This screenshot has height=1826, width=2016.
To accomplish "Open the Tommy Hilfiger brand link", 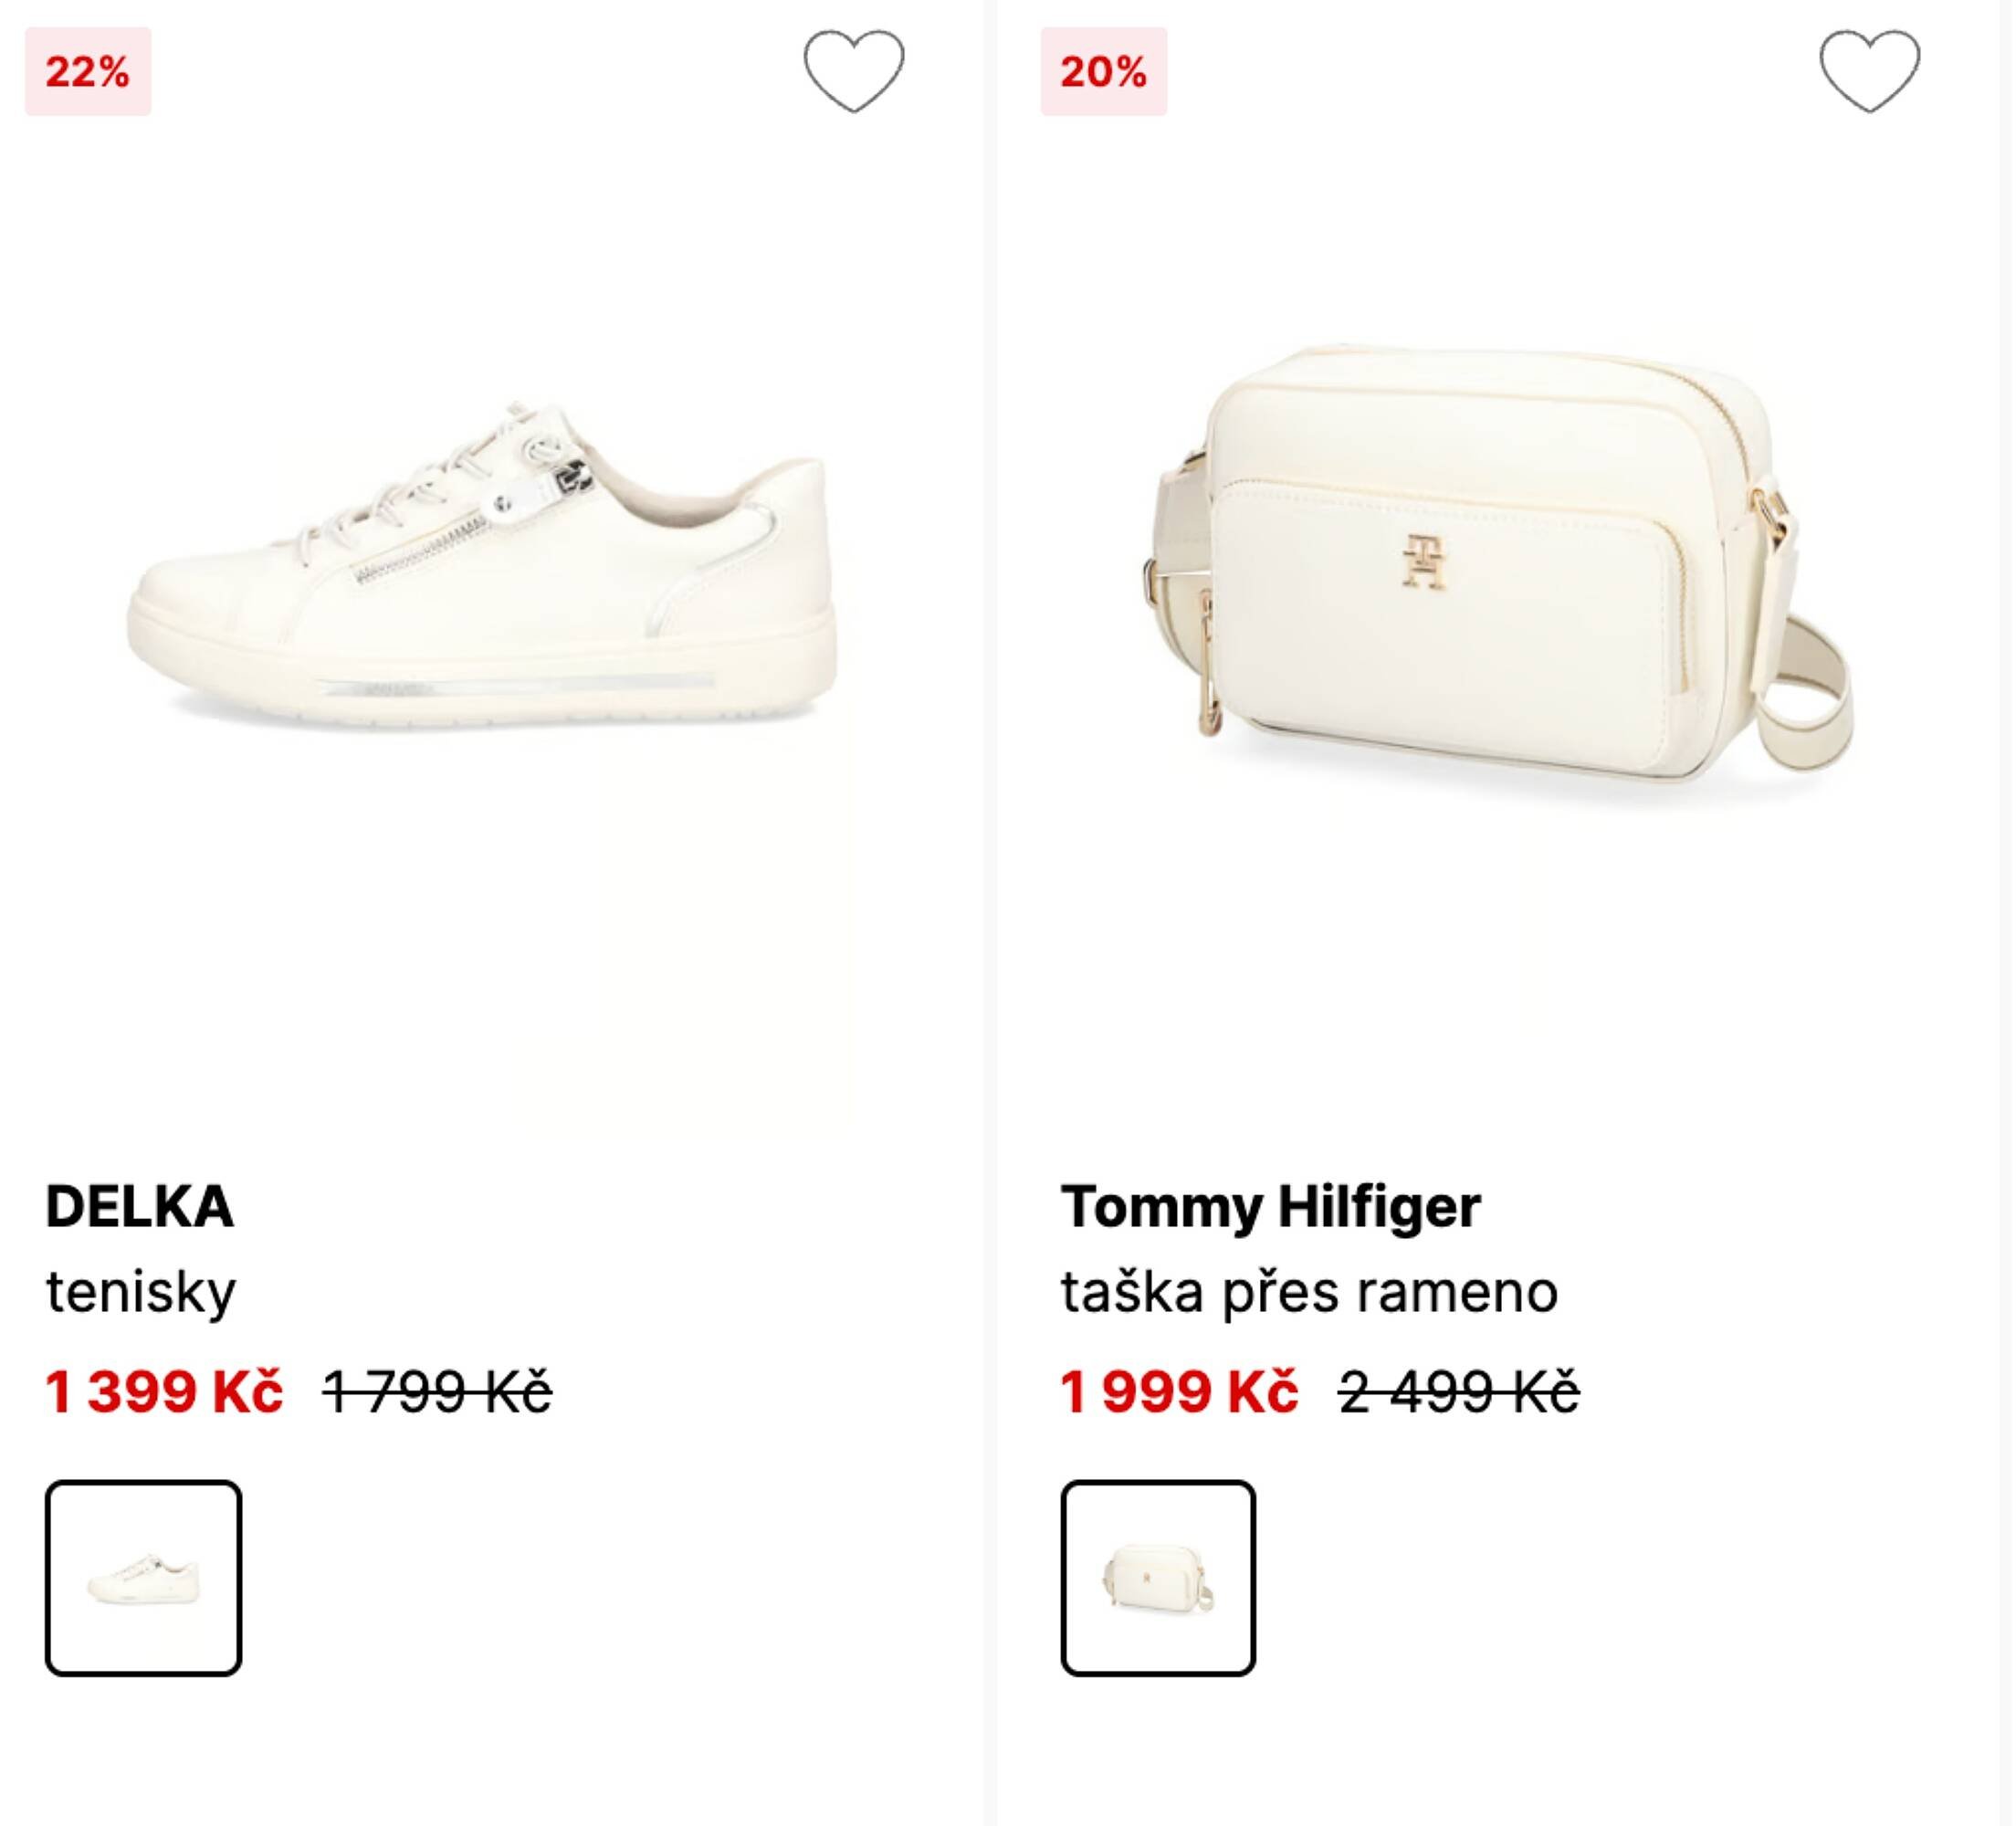I will pyautogui.click(x=1270, y=1206).
